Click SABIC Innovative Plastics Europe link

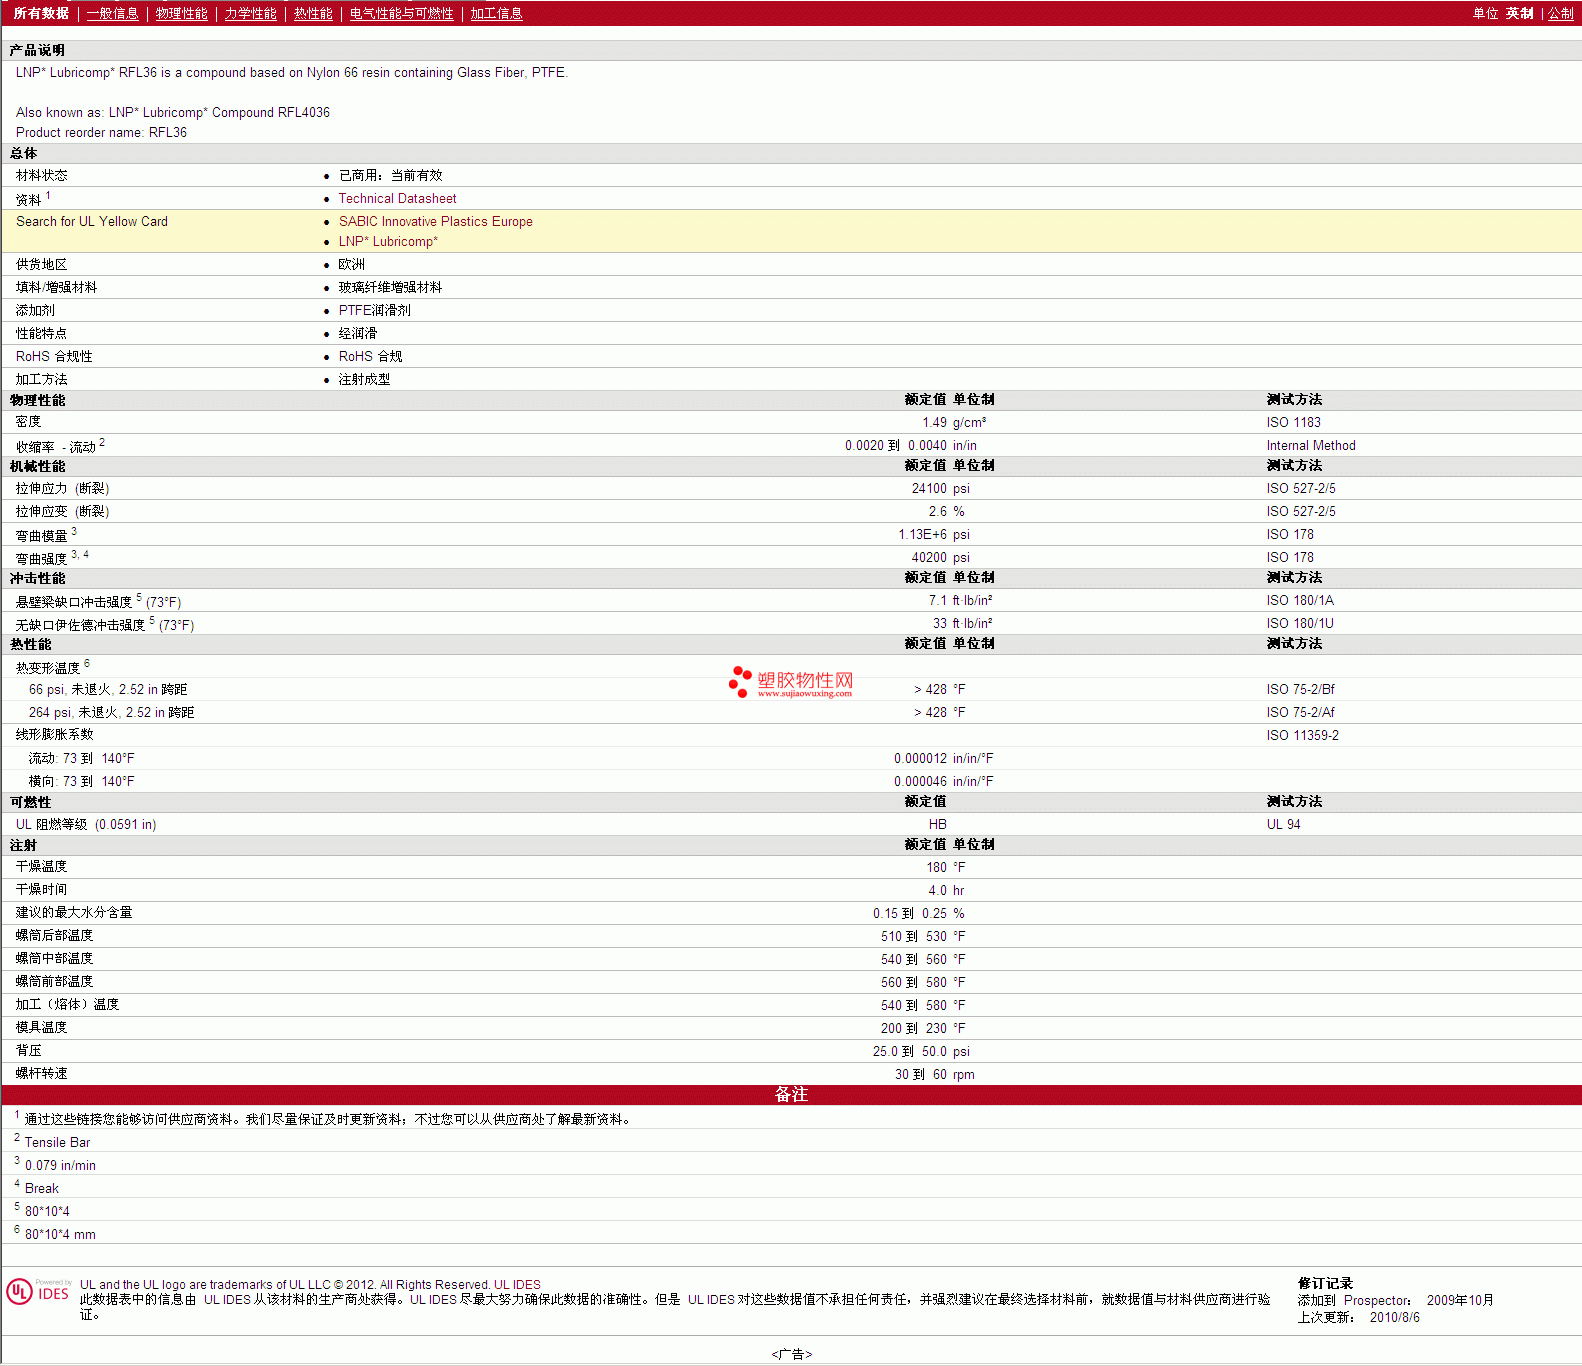[435, 222]
